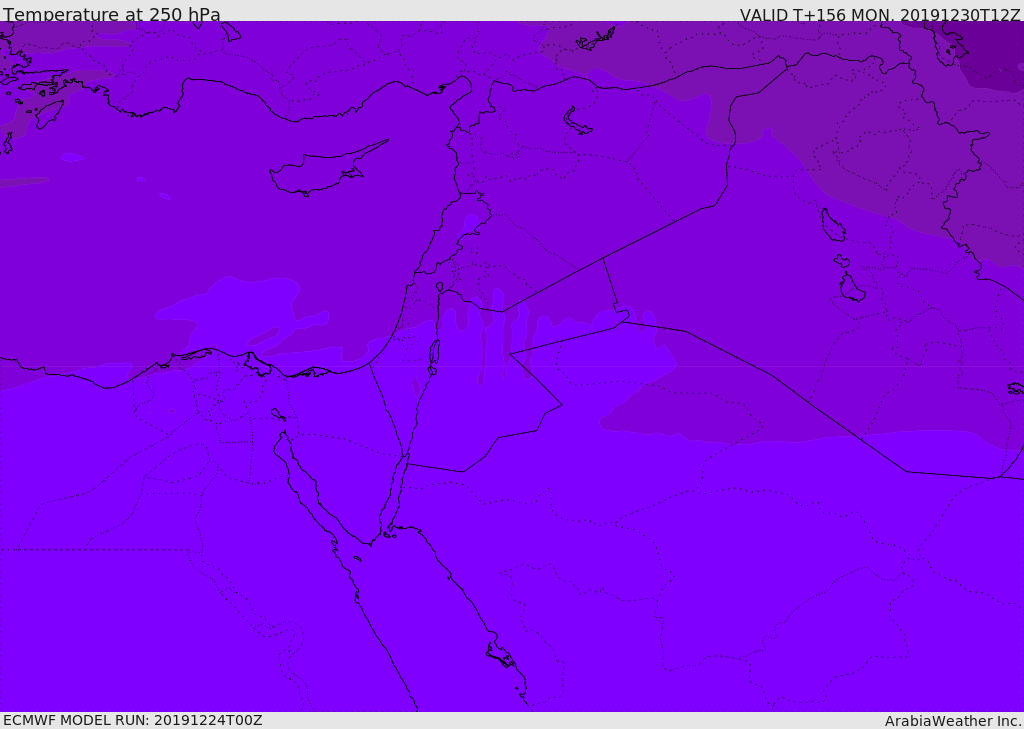This screenshot has height=729, width=1024.
Task: Click the 'VALID T+156 MON. 20191230T12Z' label
Action: click(880, 14)
